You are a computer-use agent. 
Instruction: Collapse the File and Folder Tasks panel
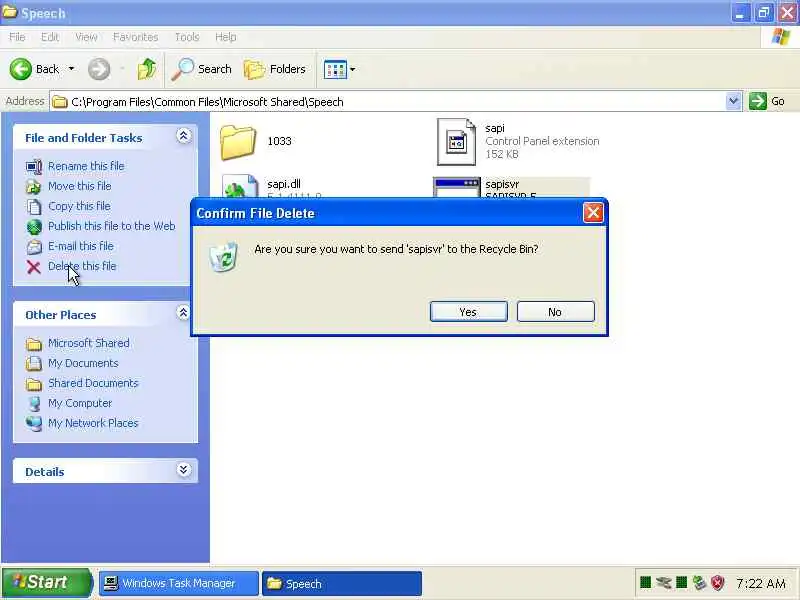[x=184, y=136]
